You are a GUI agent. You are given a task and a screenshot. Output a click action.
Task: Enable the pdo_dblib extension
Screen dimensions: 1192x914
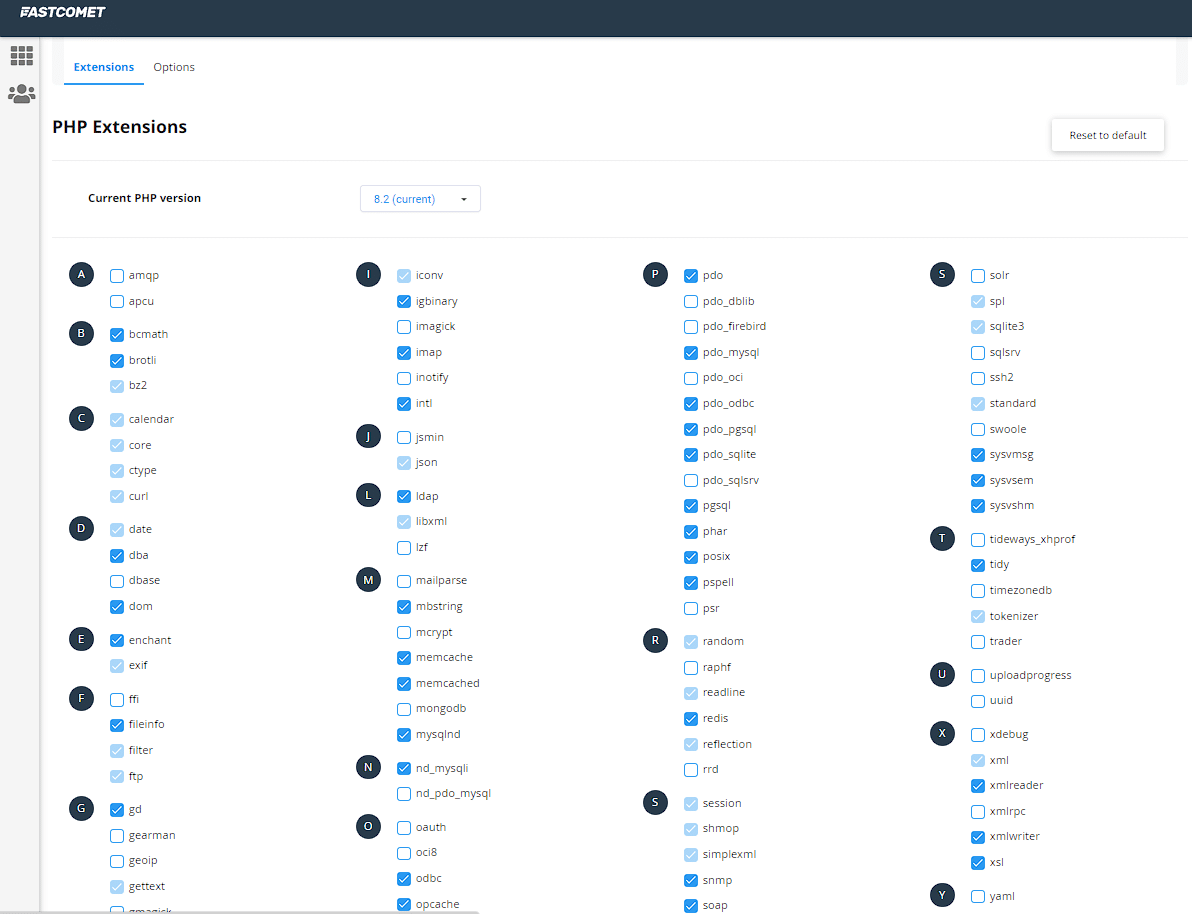click(x=691, y=302)
